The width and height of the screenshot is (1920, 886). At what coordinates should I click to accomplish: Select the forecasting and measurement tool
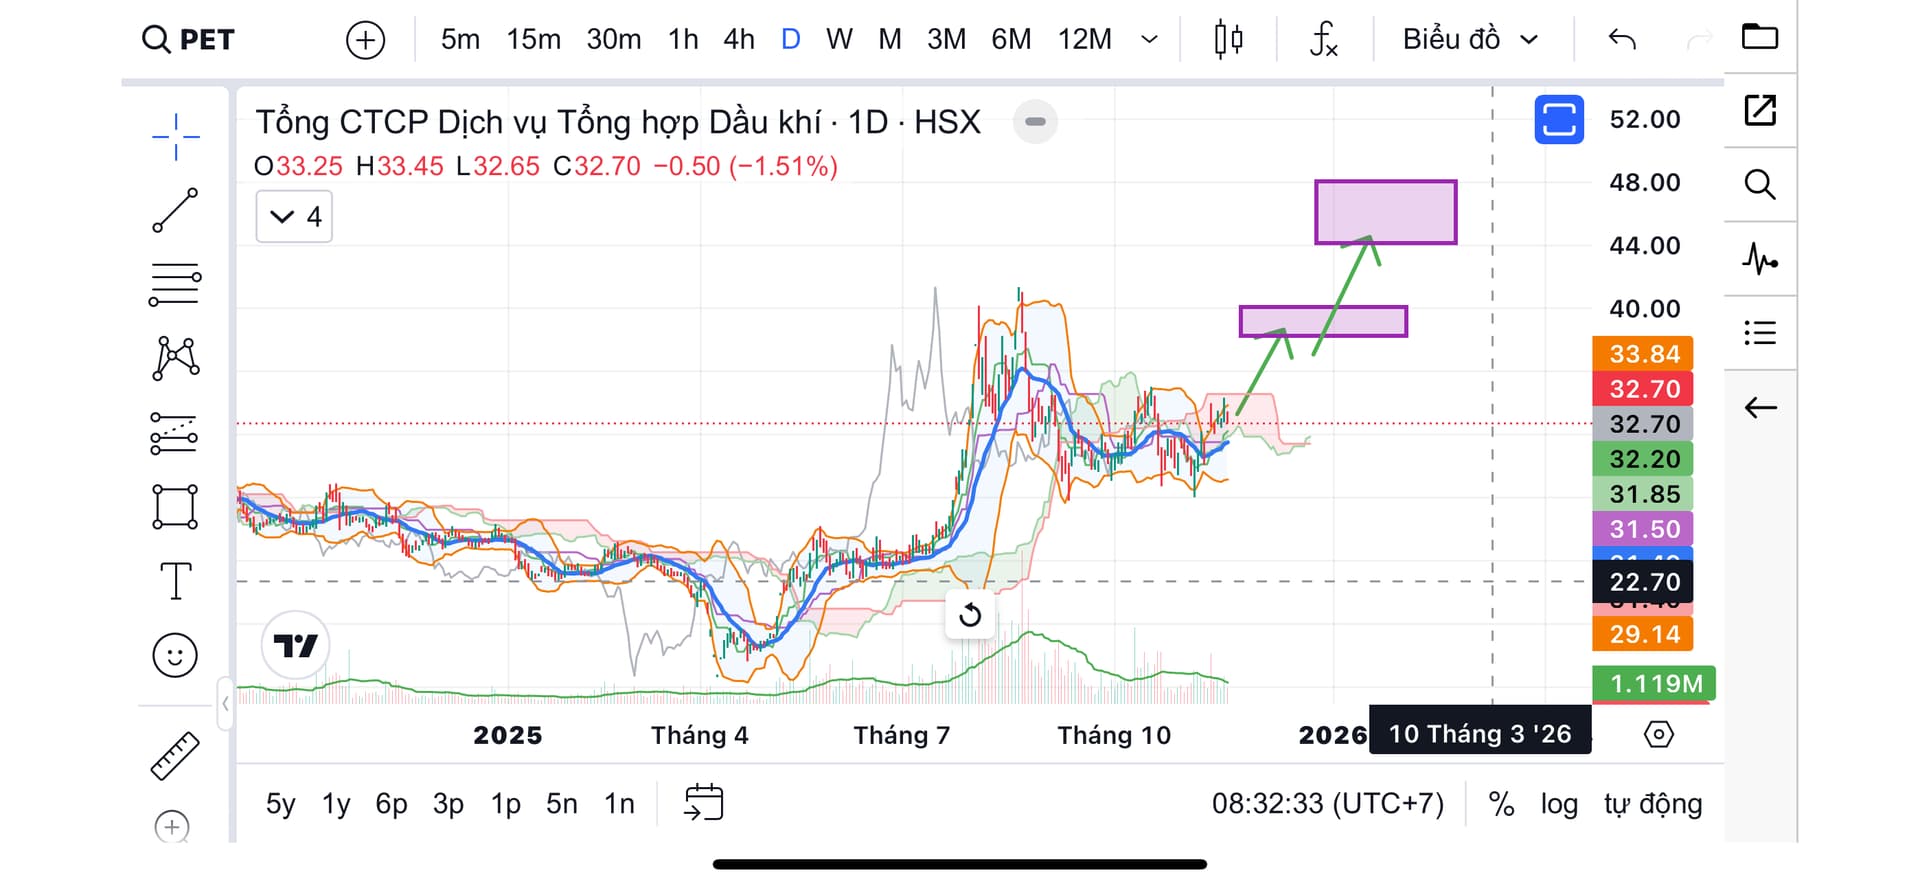click(x=175, y=433)
